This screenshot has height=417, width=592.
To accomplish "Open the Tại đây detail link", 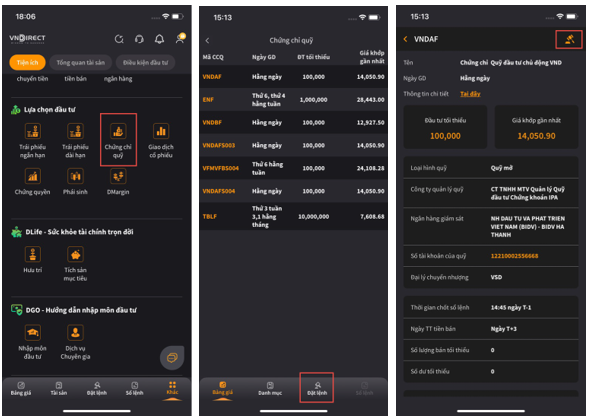I will coord(470,94).
